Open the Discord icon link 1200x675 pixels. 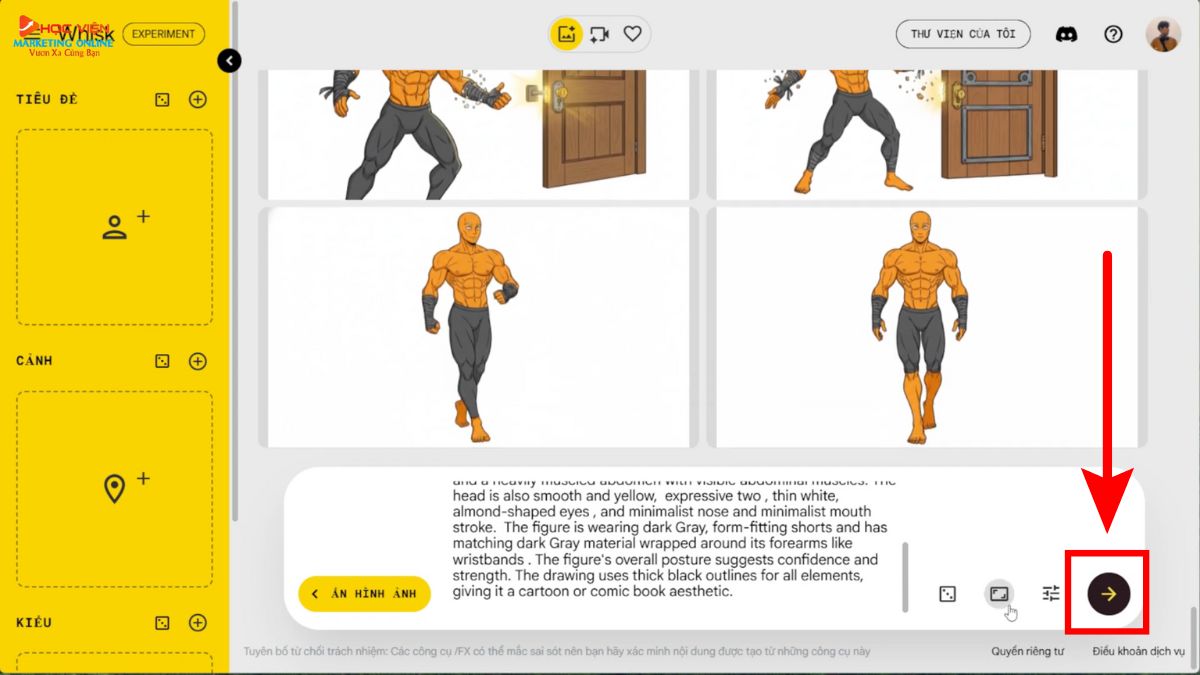point(1066,34)
